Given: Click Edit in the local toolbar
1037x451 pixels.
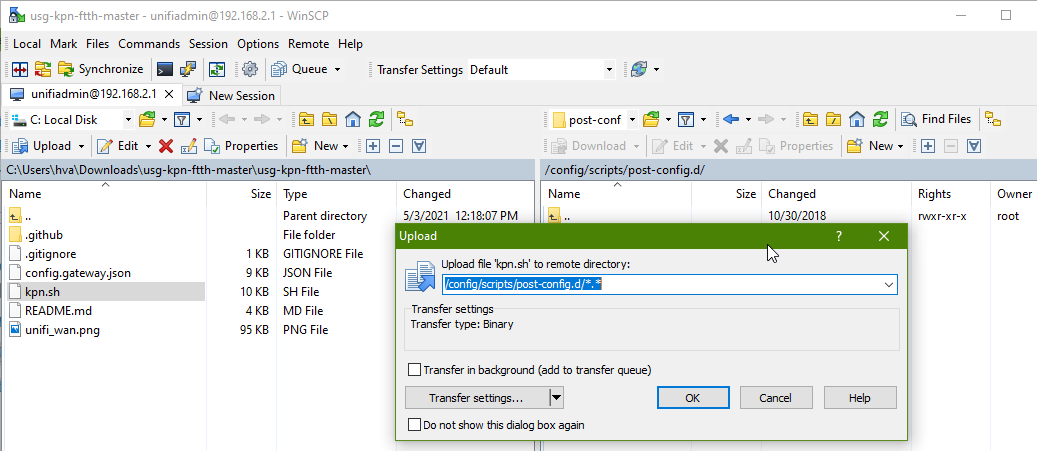Looking at the screenshot, I should pos(118,145).
